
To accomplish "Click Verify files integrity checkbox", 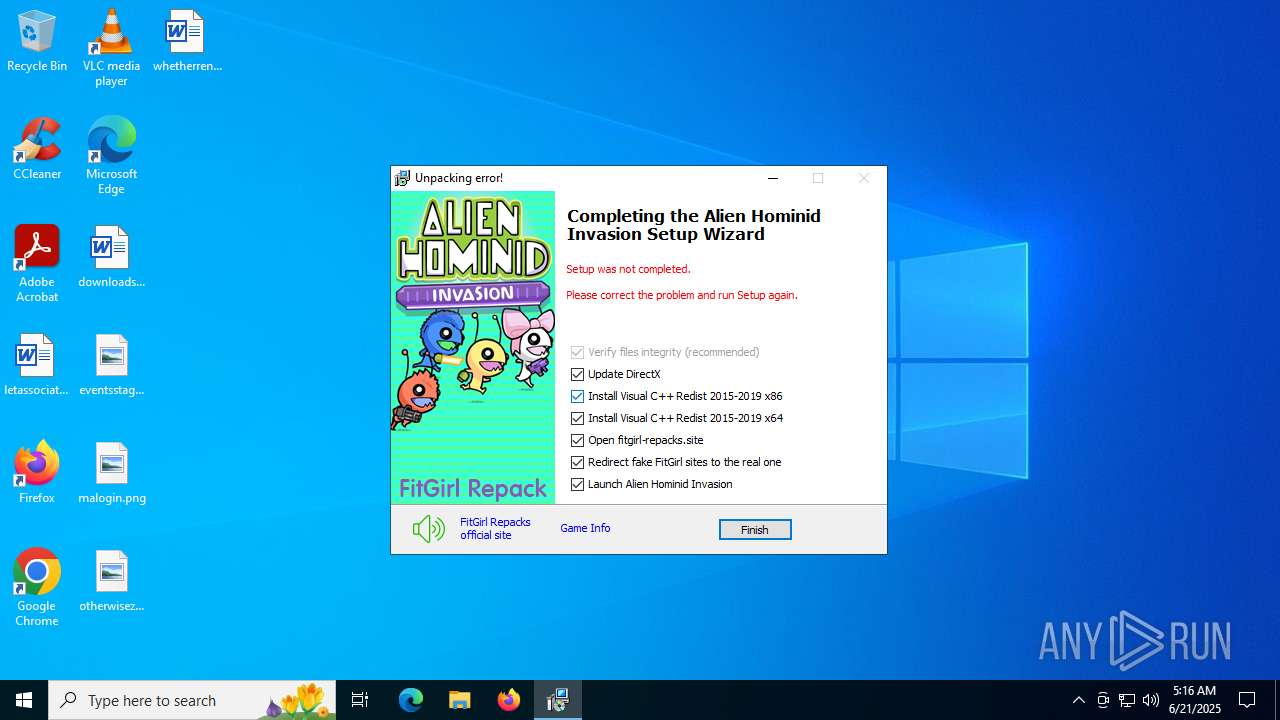I will click(x=577, y=352).
